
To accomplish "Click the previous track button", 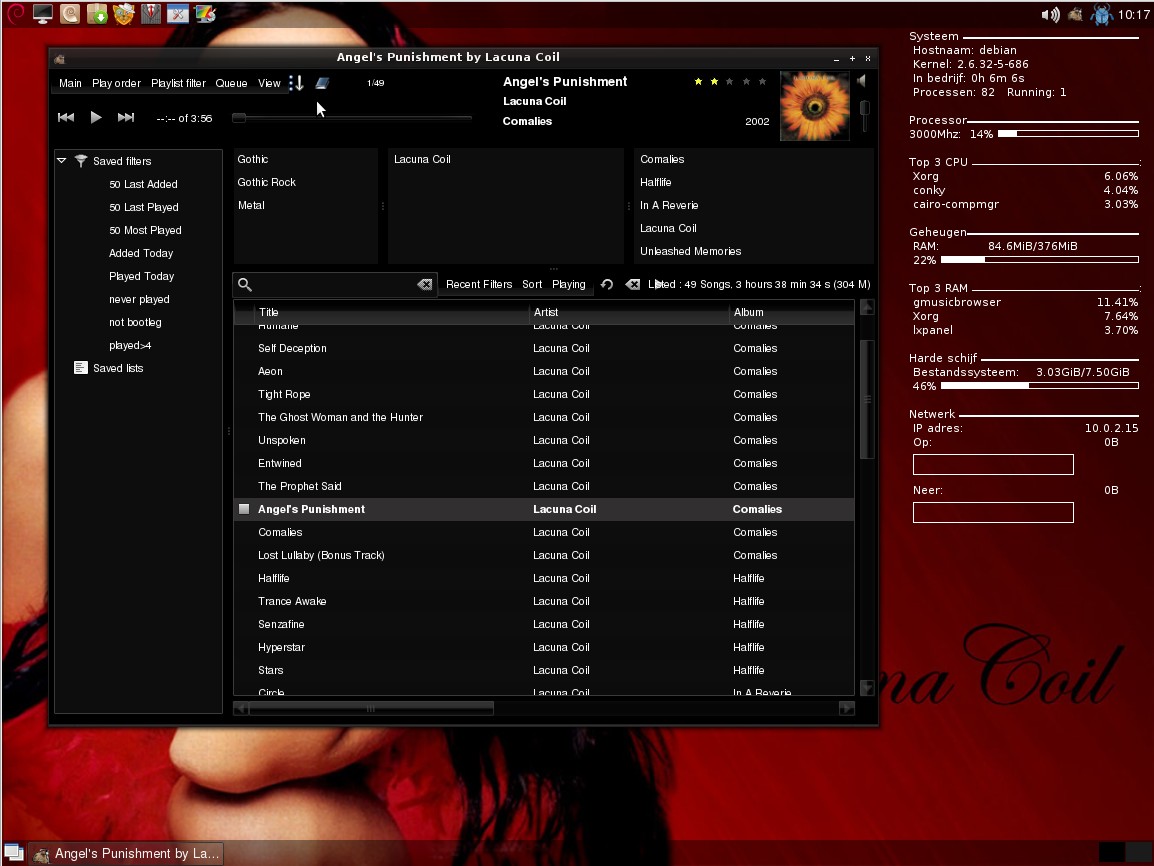I will pyautogui.click(x=66, y=118).
